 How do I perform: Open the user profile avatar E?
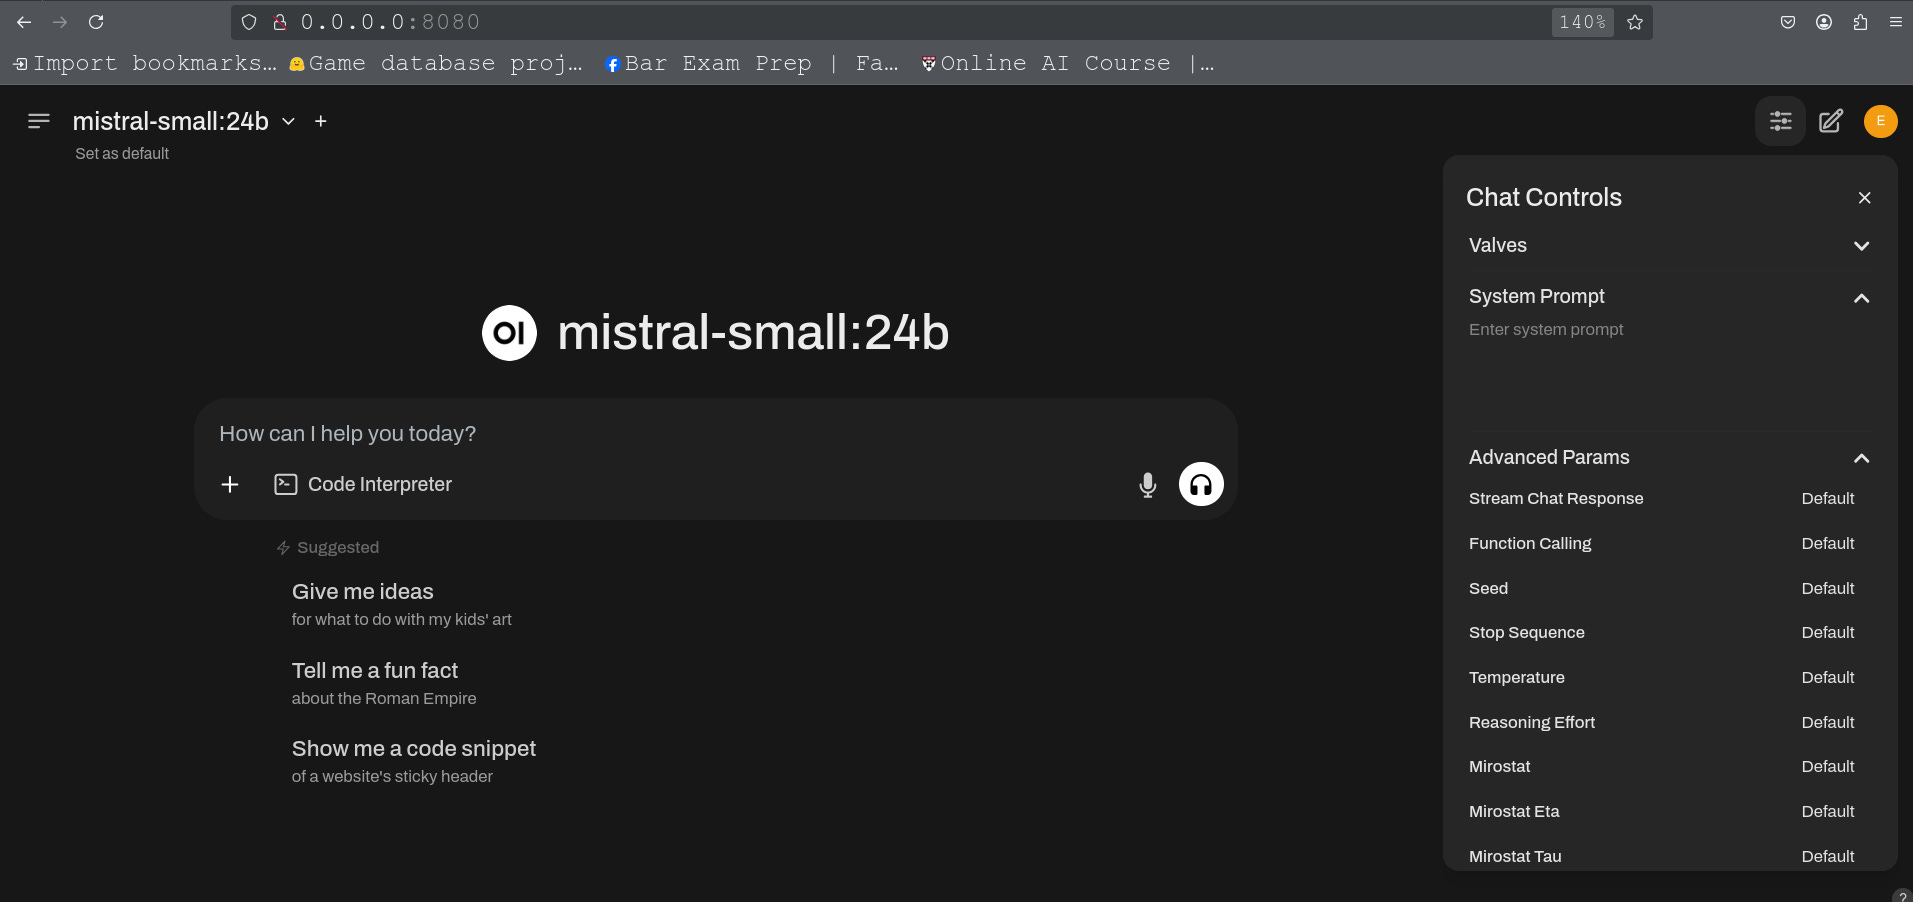coord(1880,121)
